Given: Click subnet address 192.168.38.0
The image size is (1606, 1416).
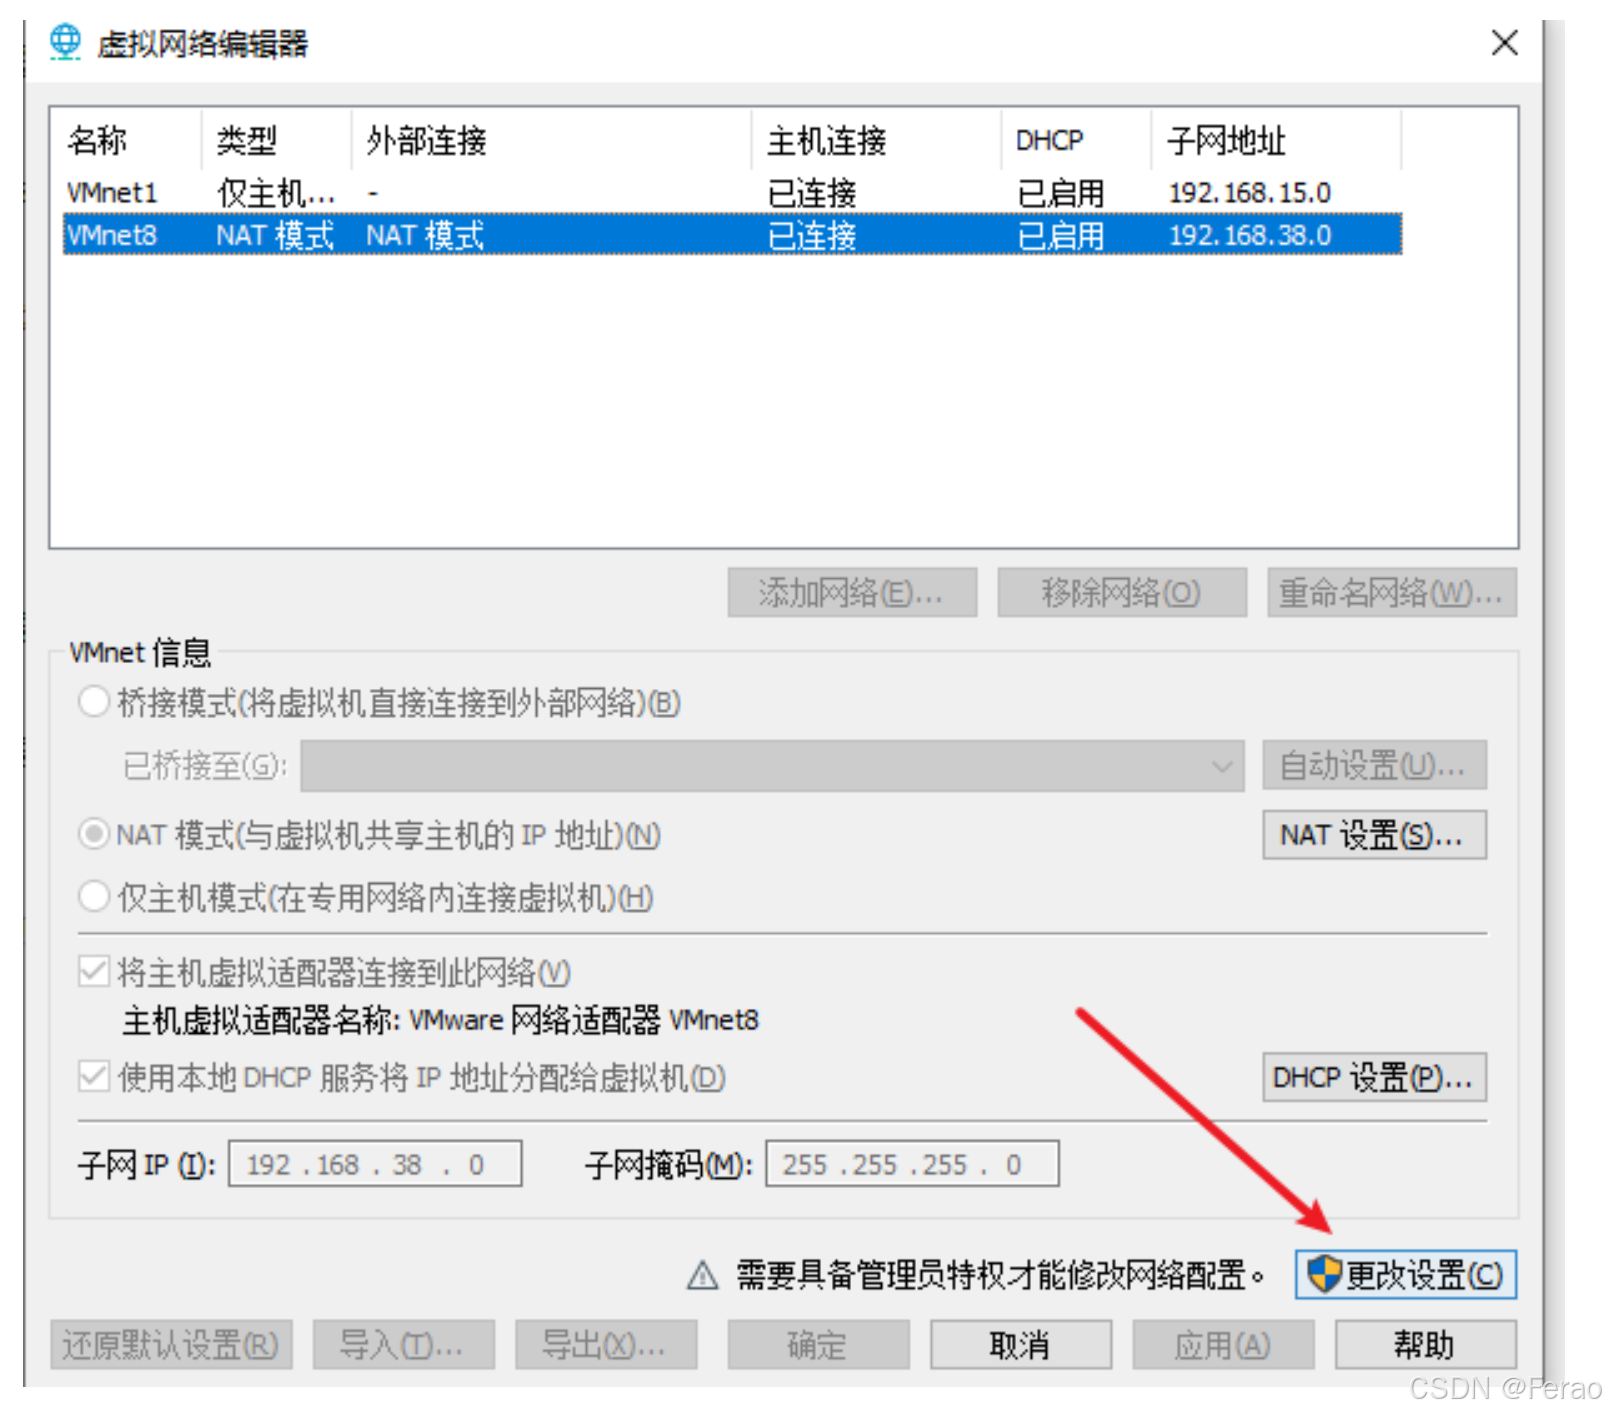Looking at the screenshot, I should click(1250, 235).
